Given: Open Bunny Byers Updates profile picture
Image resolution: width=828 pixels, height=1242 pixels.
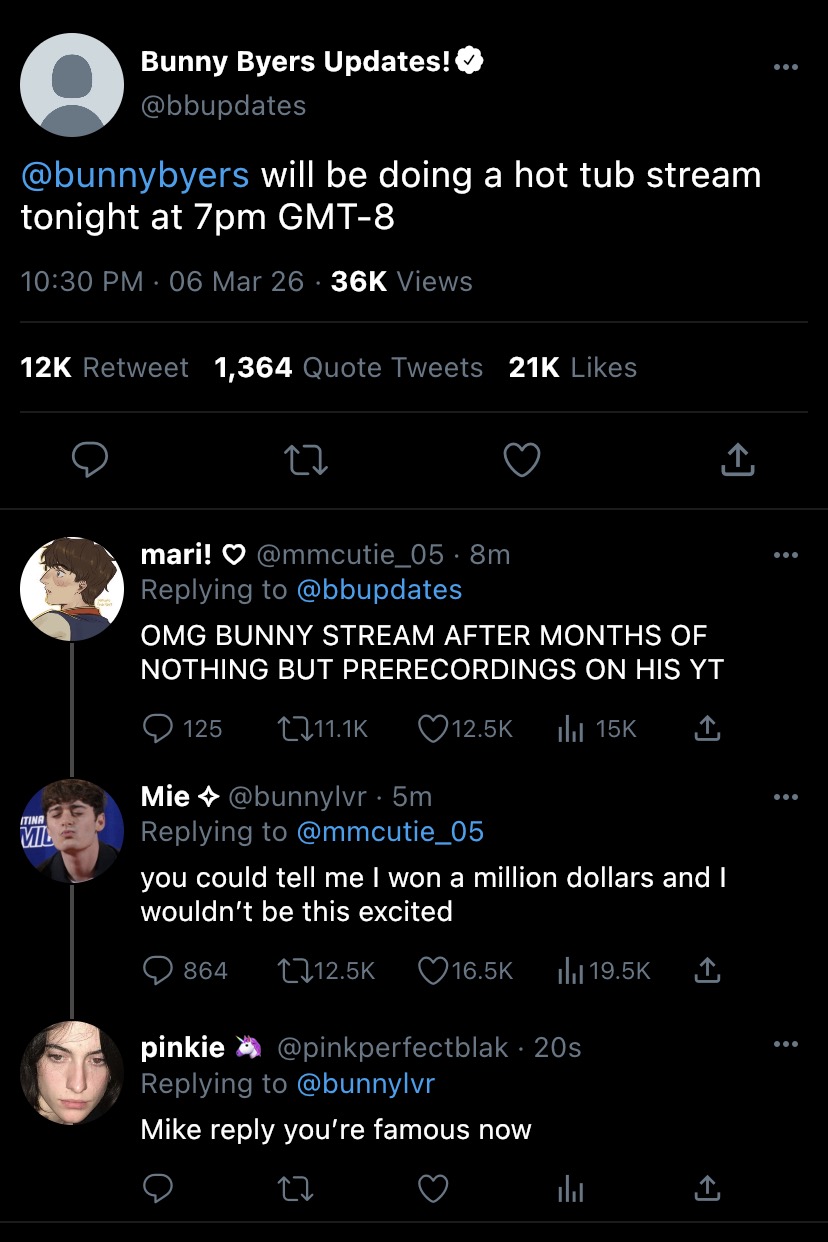Looking at the screenshot, I should tap(72, 84).
